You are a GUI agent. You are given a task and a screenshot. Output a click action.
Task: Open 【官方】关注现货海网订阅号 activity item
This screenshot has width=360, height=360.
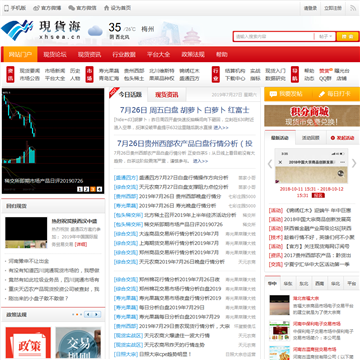click(x=317, y=246)
